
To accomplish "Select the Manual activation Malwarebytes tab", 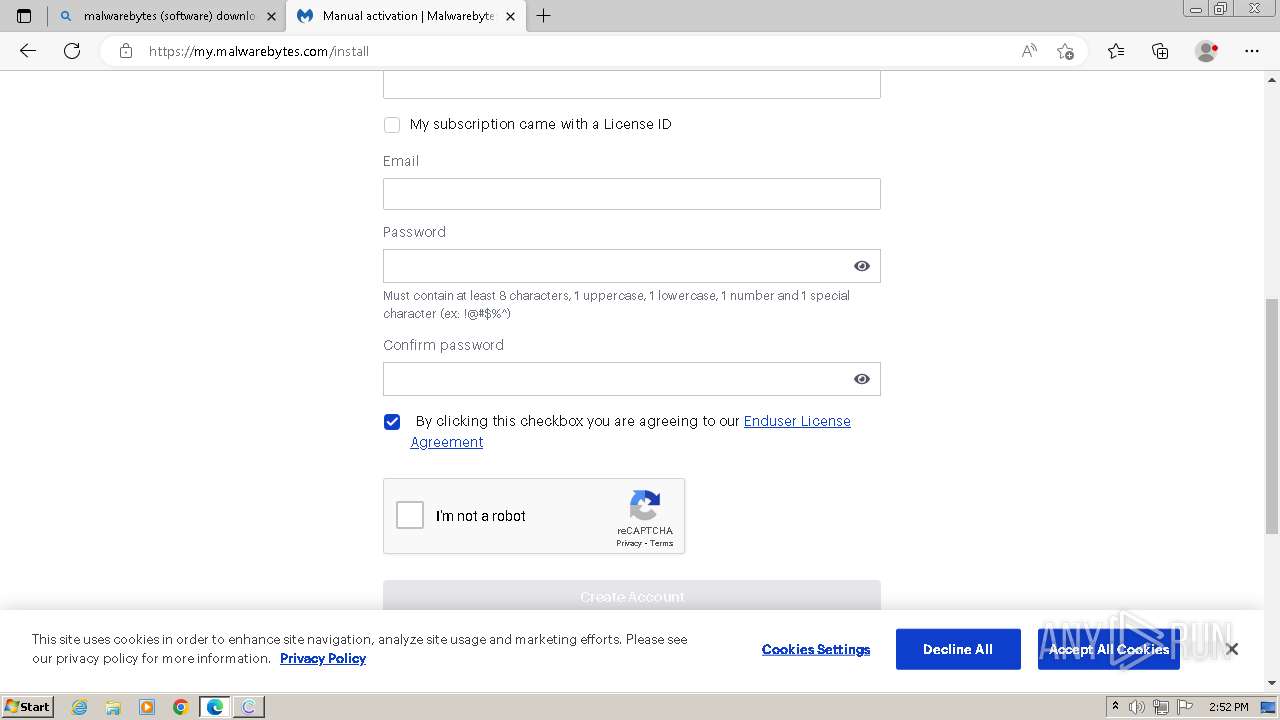I will 405,16.
